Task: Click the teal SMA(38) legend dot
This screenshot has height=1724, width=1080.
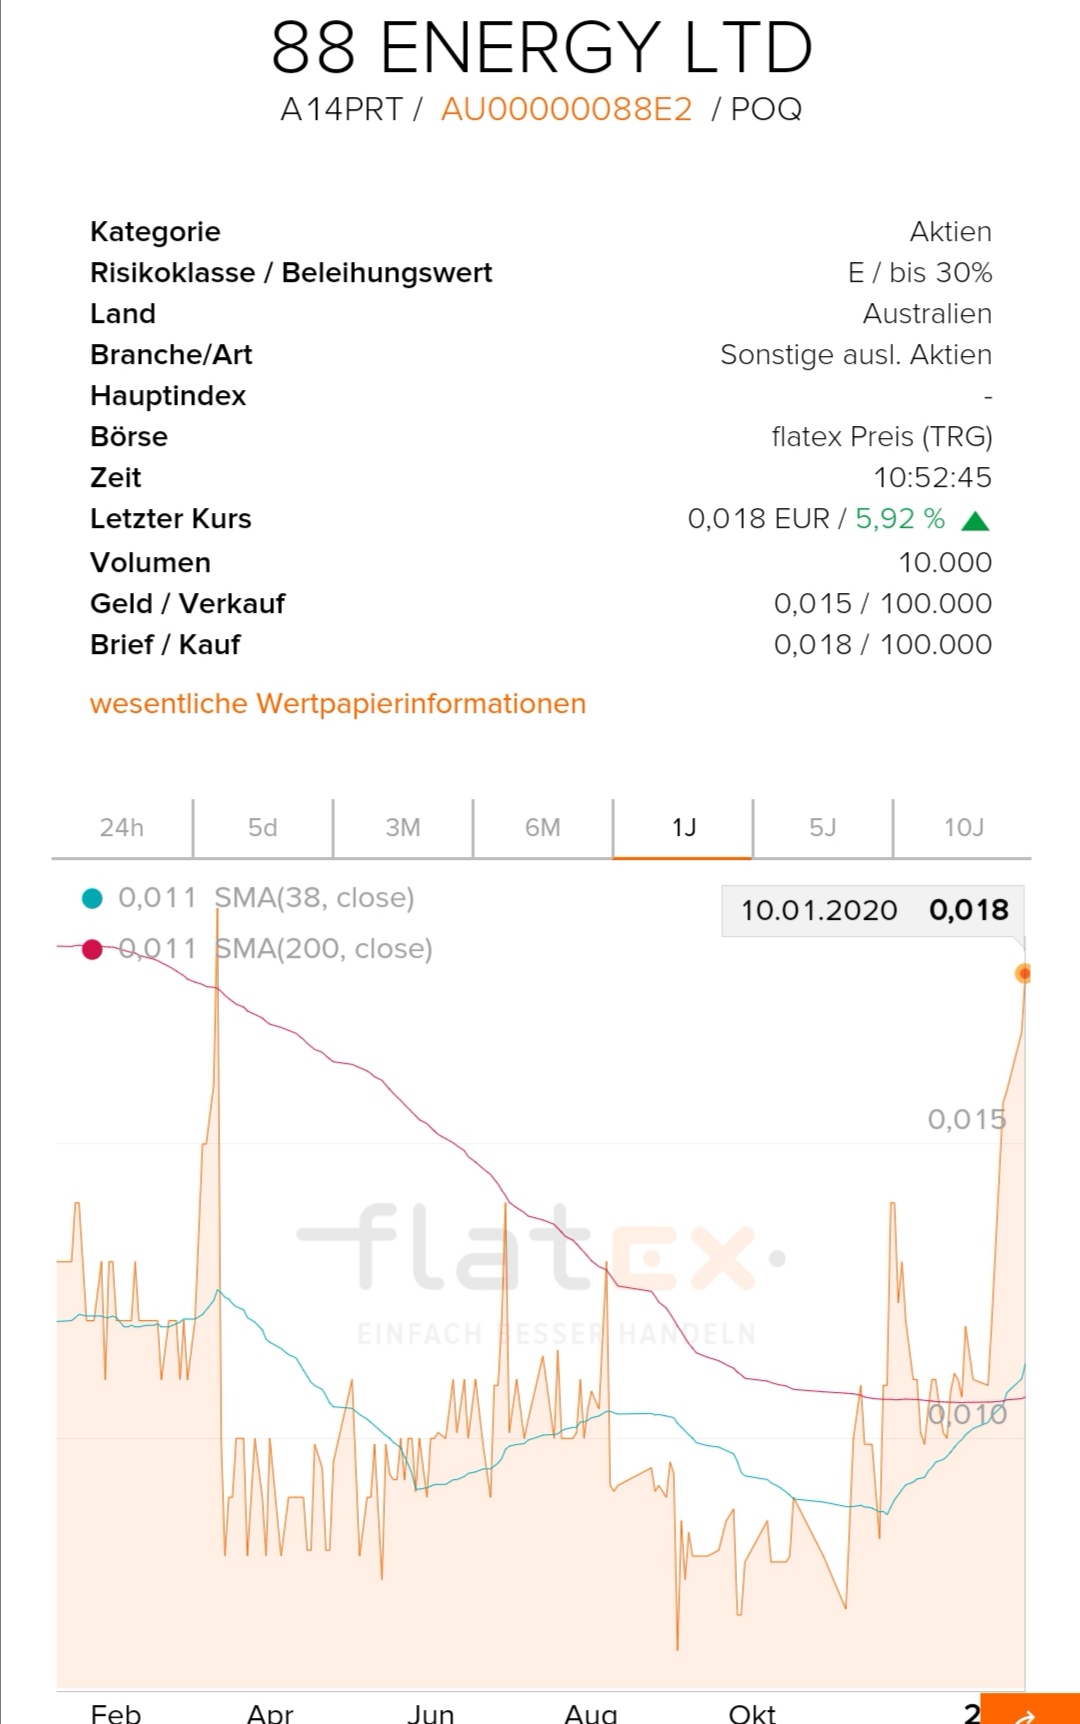Action: pyautogui.click(x=92, y=898)
